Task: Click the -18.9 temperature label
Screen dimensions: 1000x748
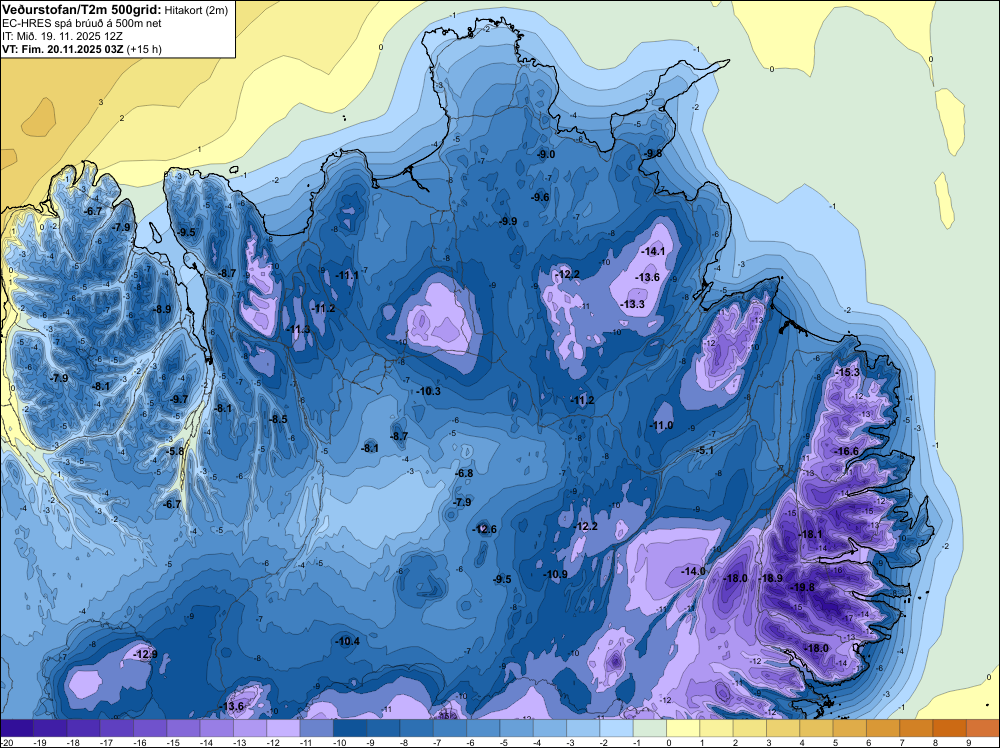Action: pyautogui.click(x=771, y=578)
